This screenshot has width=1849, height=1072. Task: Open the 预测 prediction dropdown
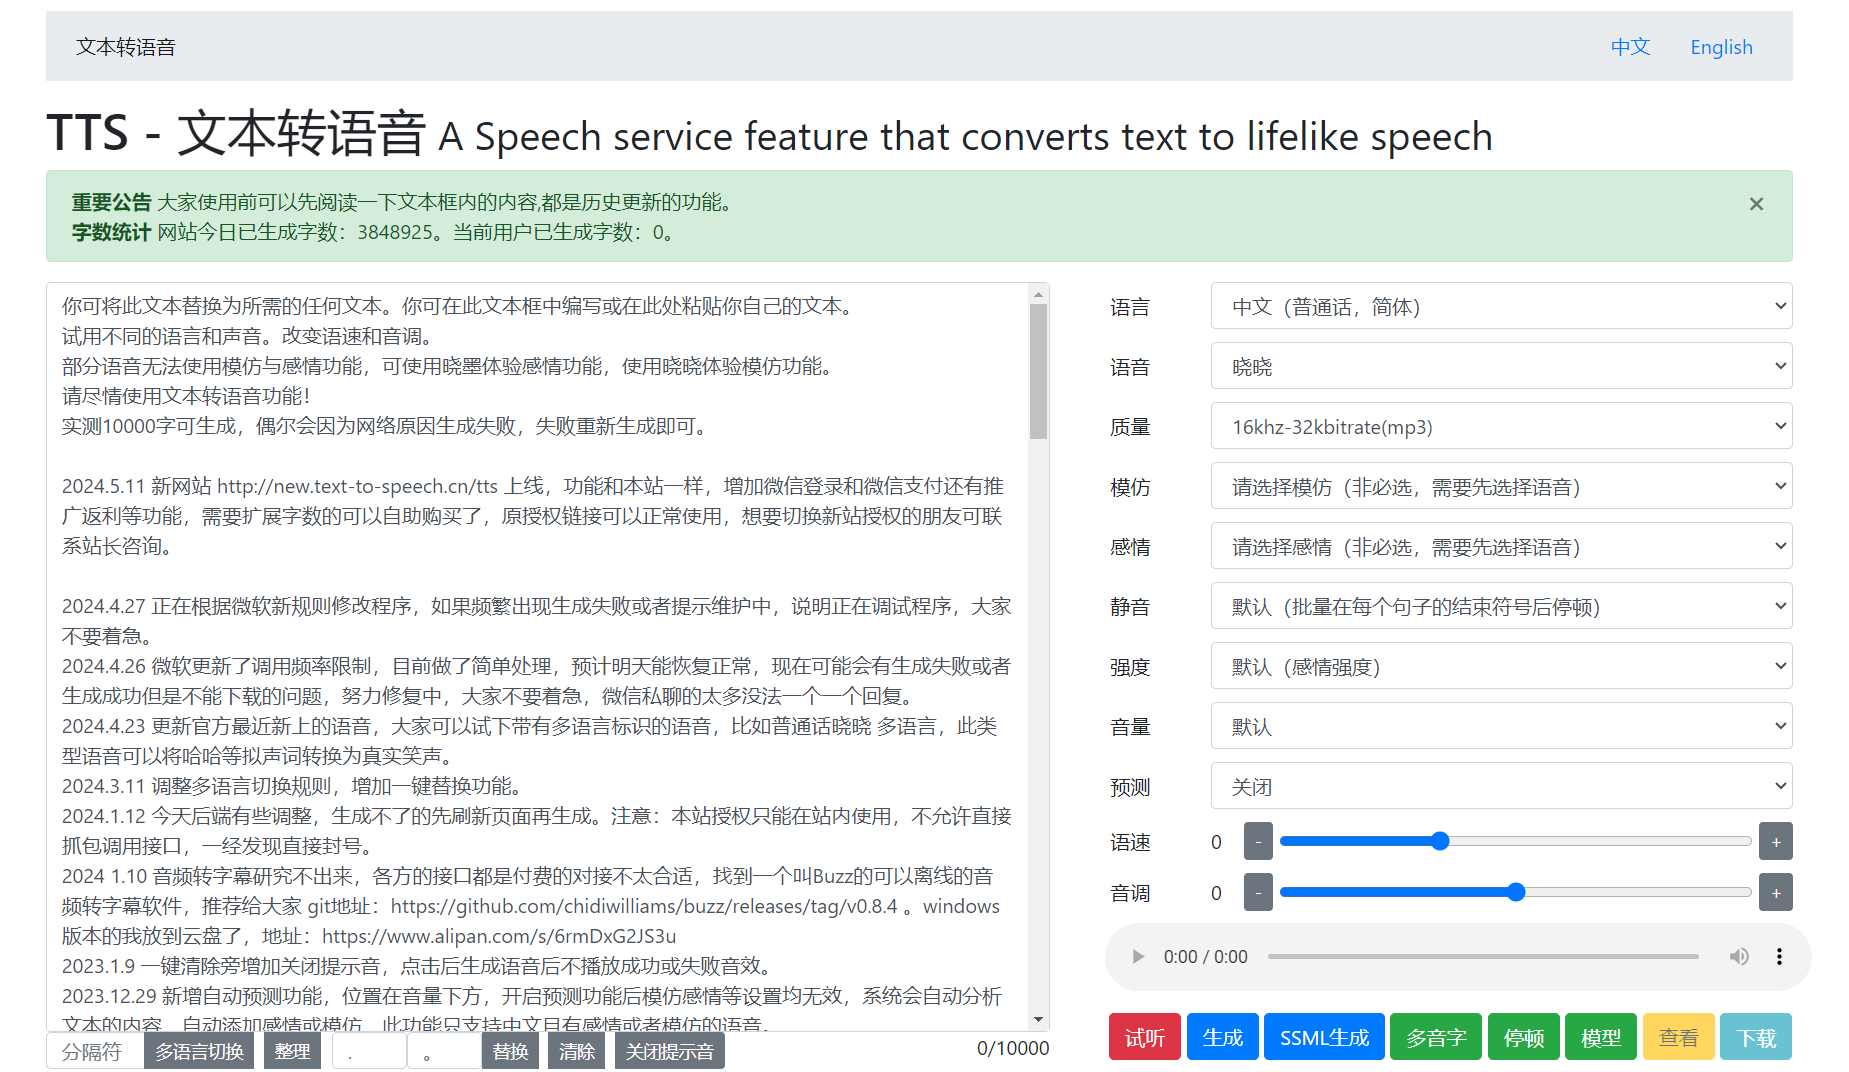1500,786
